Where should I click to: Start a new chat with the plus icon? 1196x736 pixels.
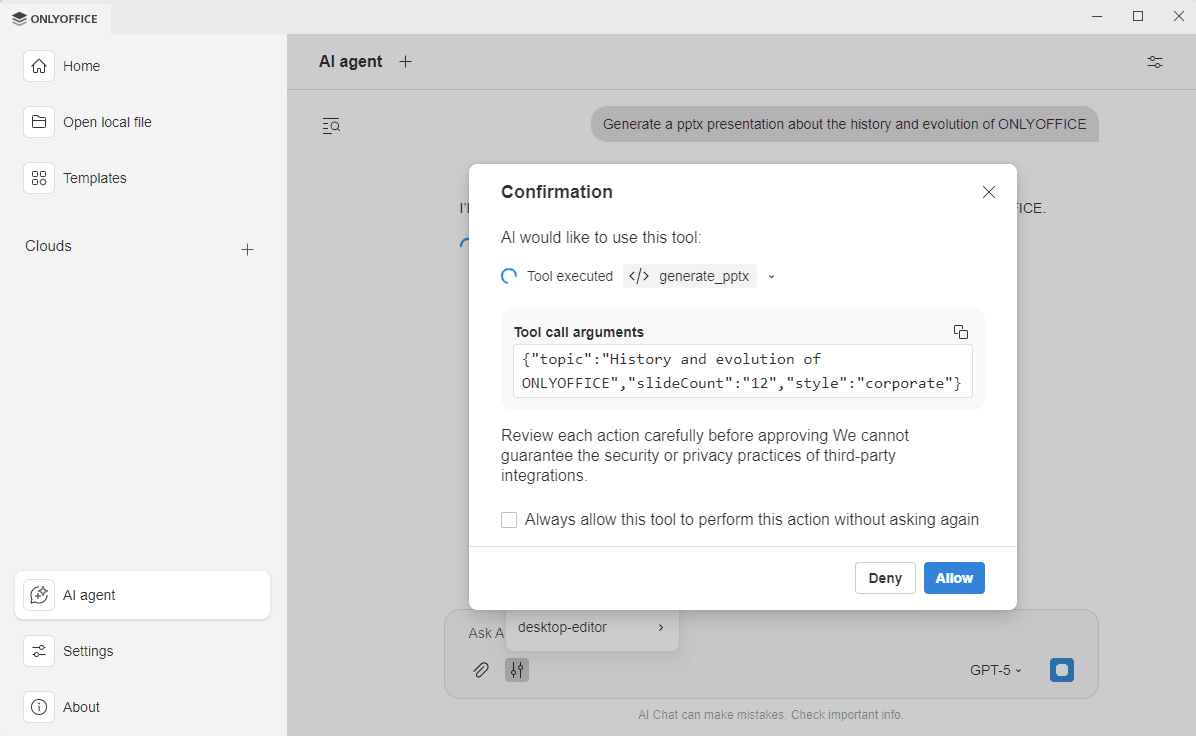pos(405,61)
